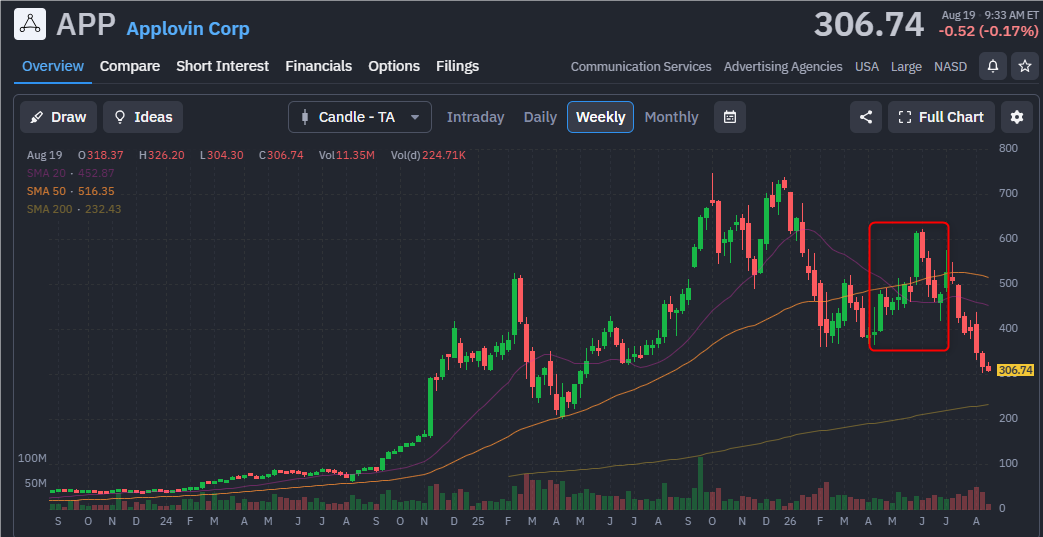Open Ideas lightbulb button
This screenshot has width=1043, height=537.
point(143,117)
